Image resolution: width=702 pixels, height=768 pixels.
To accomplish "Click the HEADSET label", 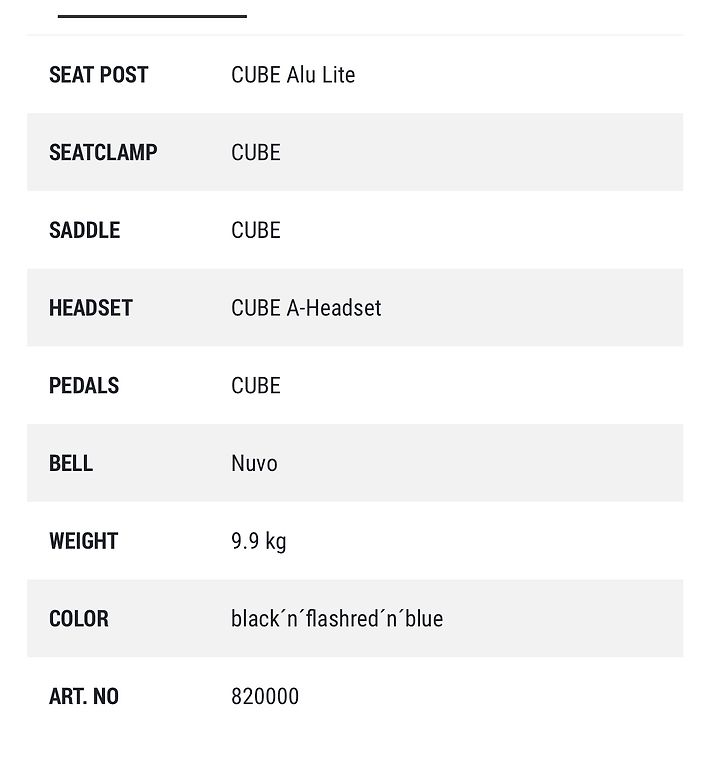I will (x=91, y=308).
